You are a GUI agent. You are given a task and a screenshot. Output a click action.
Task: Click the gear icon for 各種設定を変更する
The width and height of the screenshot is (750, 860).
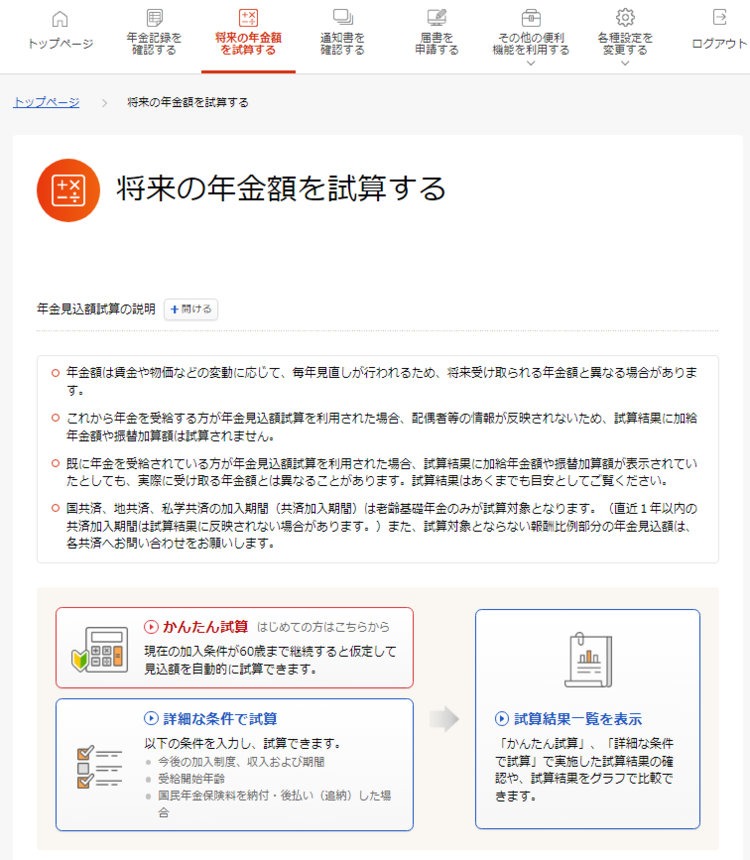625,18
